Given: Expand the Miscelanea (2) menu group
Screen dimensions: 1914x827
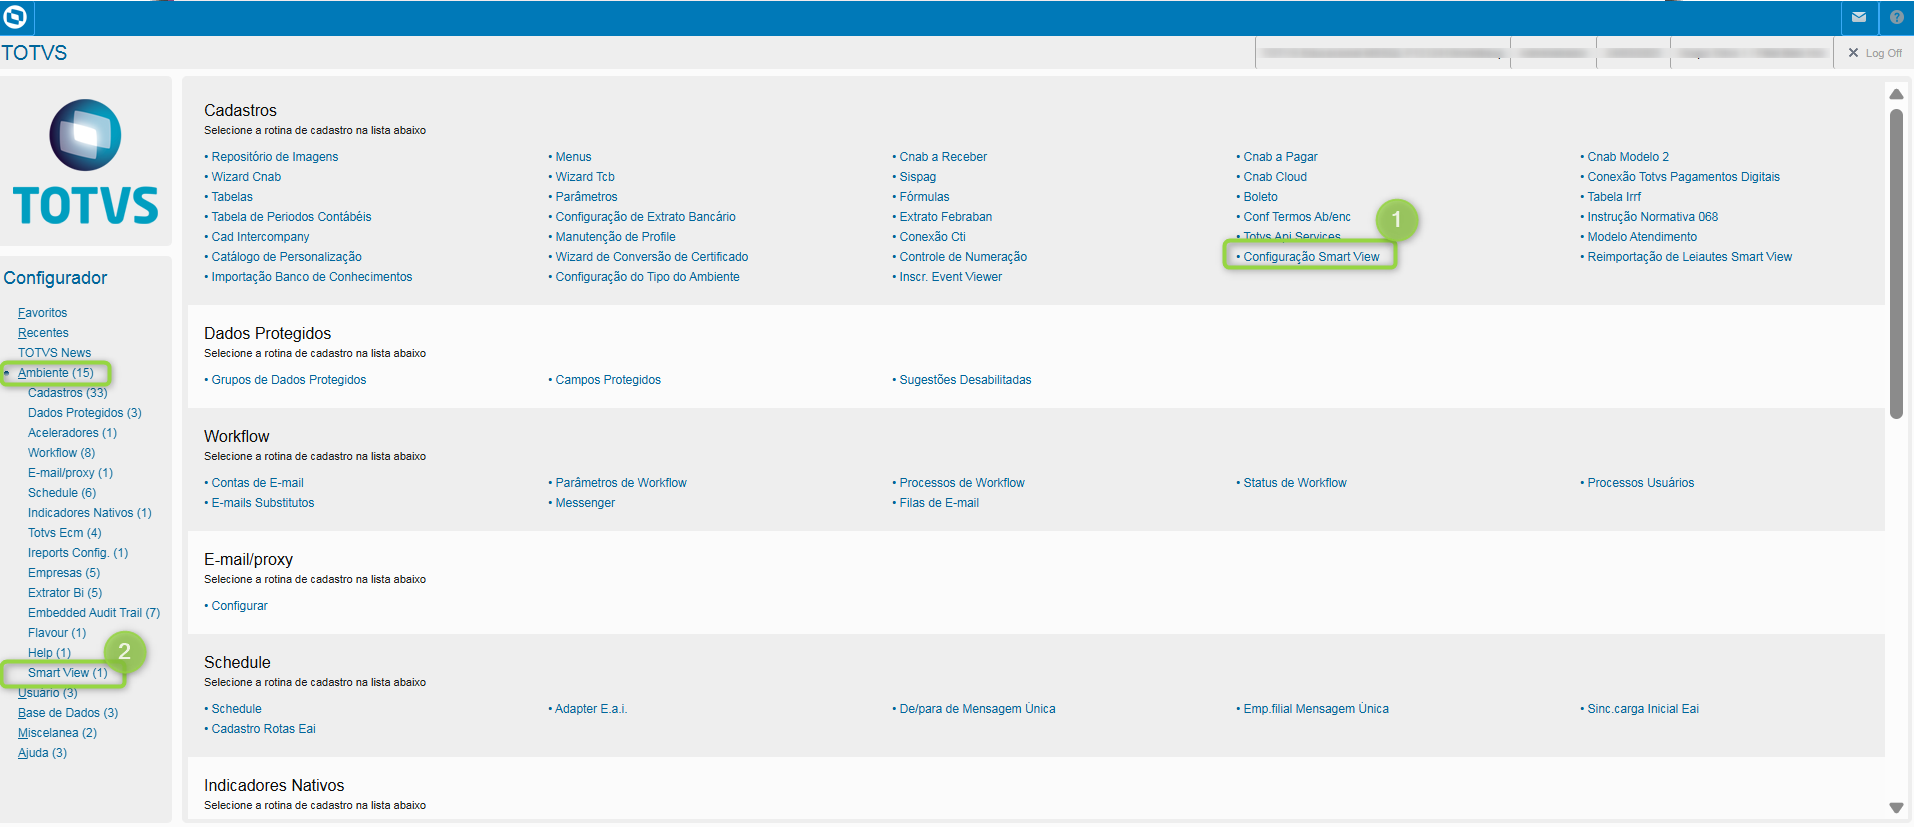Looking at the screenshot, I should point(57,733).
